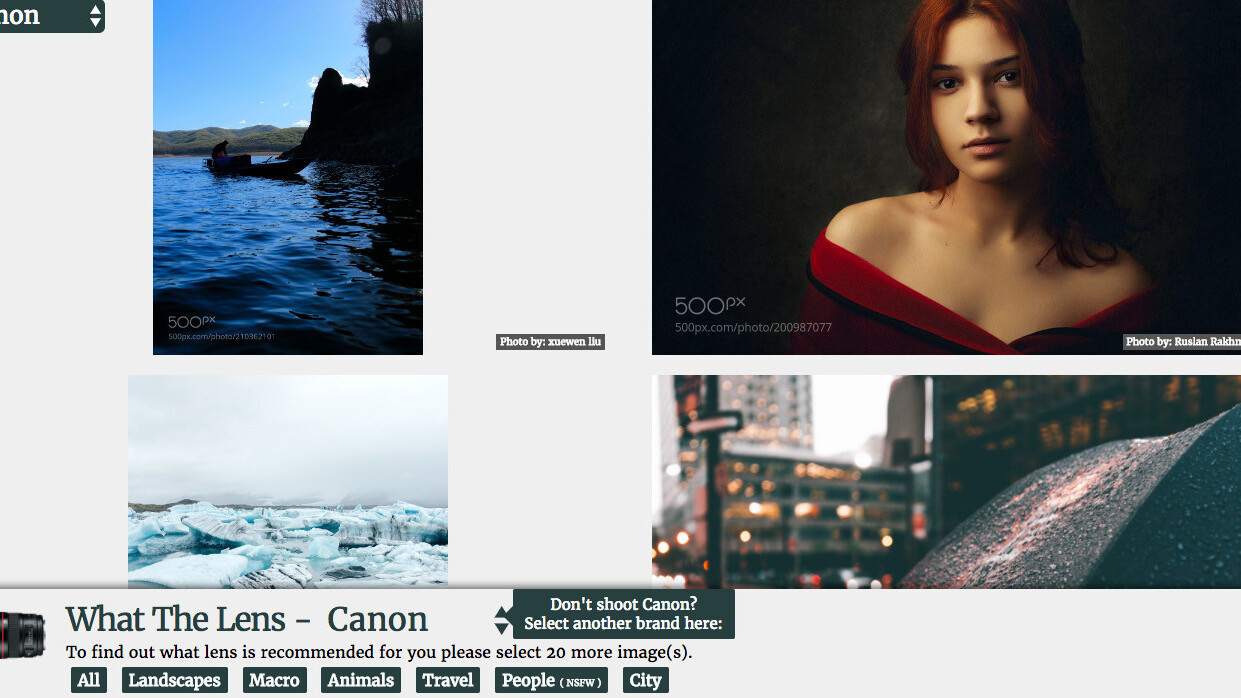This screenshot has height=698, width=1241.
Task: Select the rainy umbrella city photo
Action: (x=946, y=482)
